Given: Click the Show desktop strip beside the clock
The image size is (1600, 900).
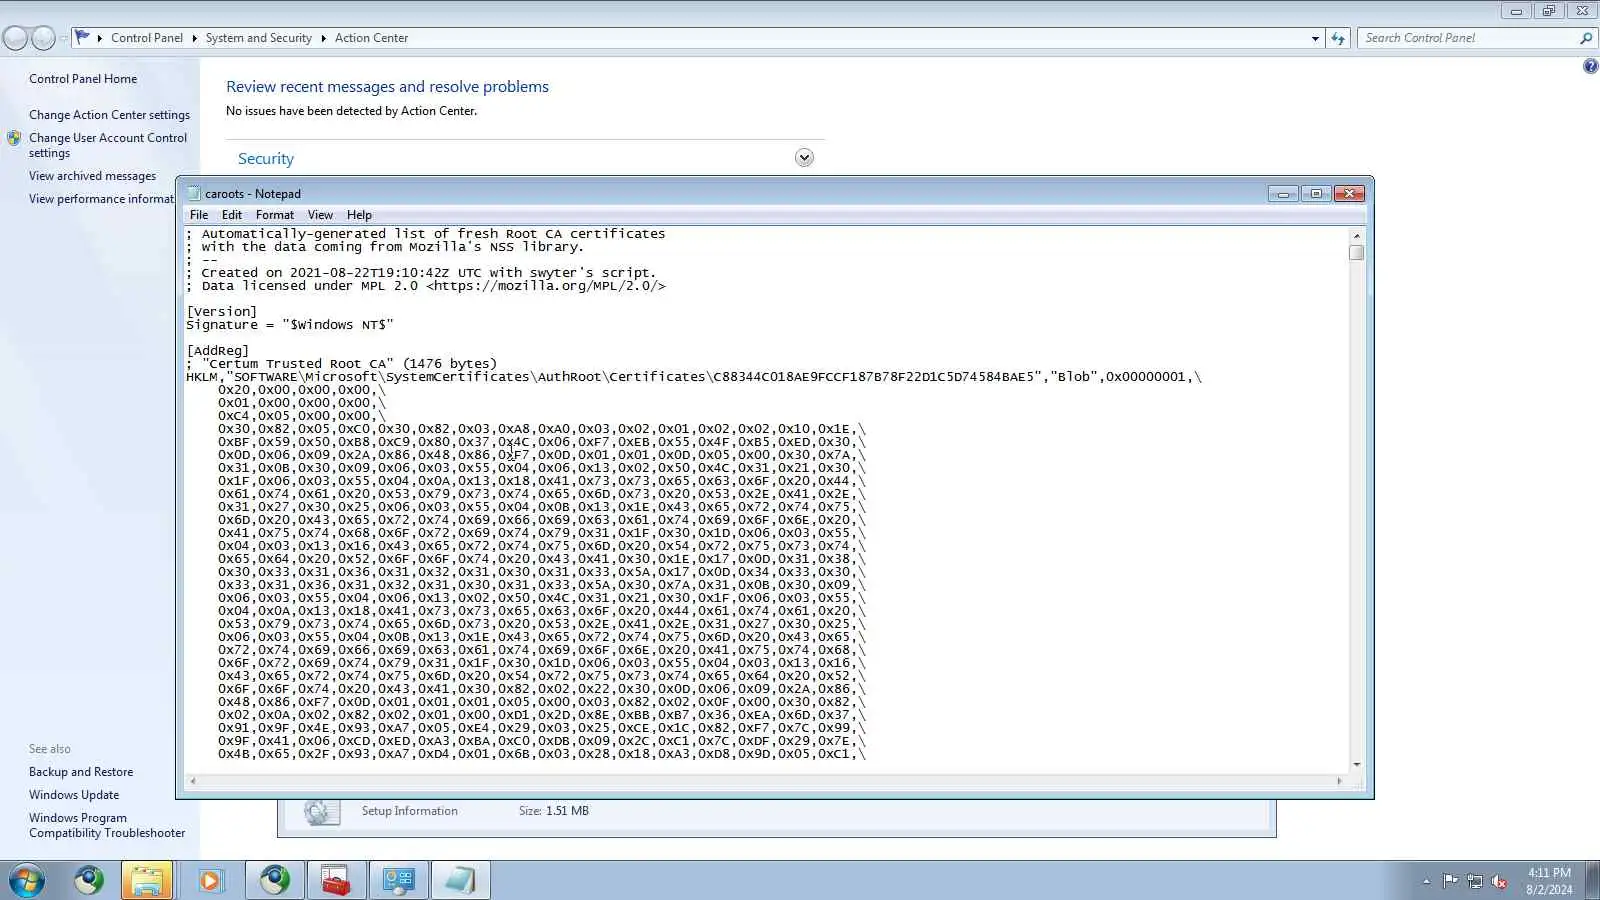Looking at the screenshot, I should pyautogui.click(x=1592, y=881).
